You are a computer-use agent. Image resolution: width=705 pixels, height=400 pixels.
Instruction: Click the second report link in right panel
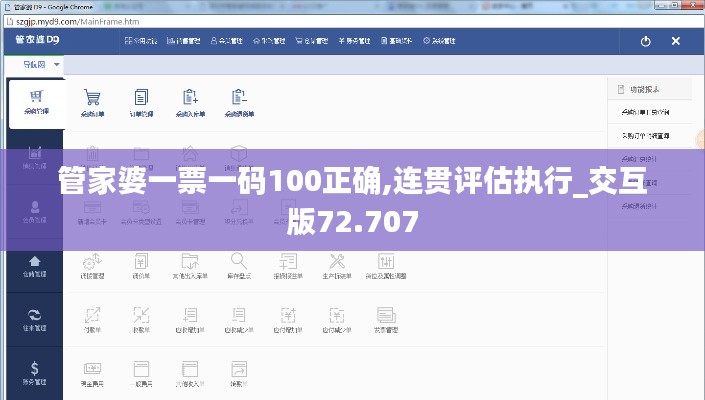645,135
